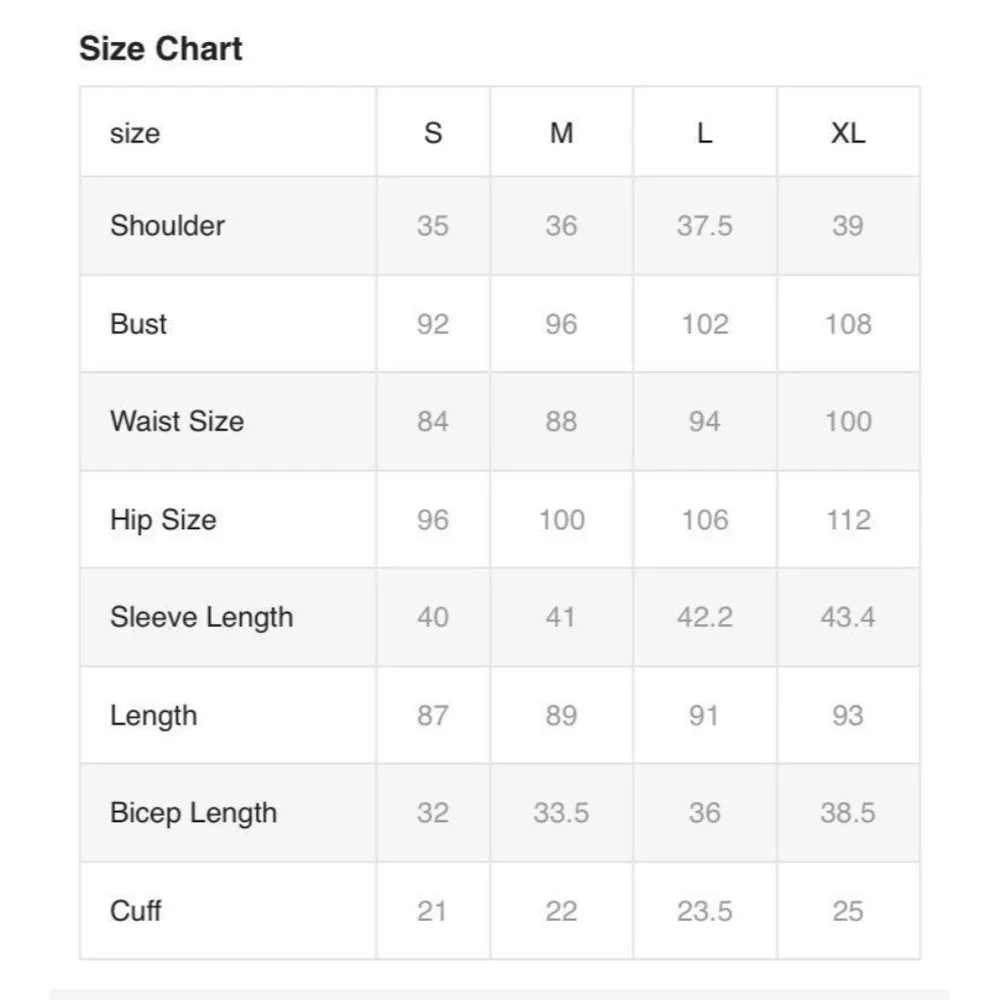Click the Bicep Length row label

tap(193, 813)
